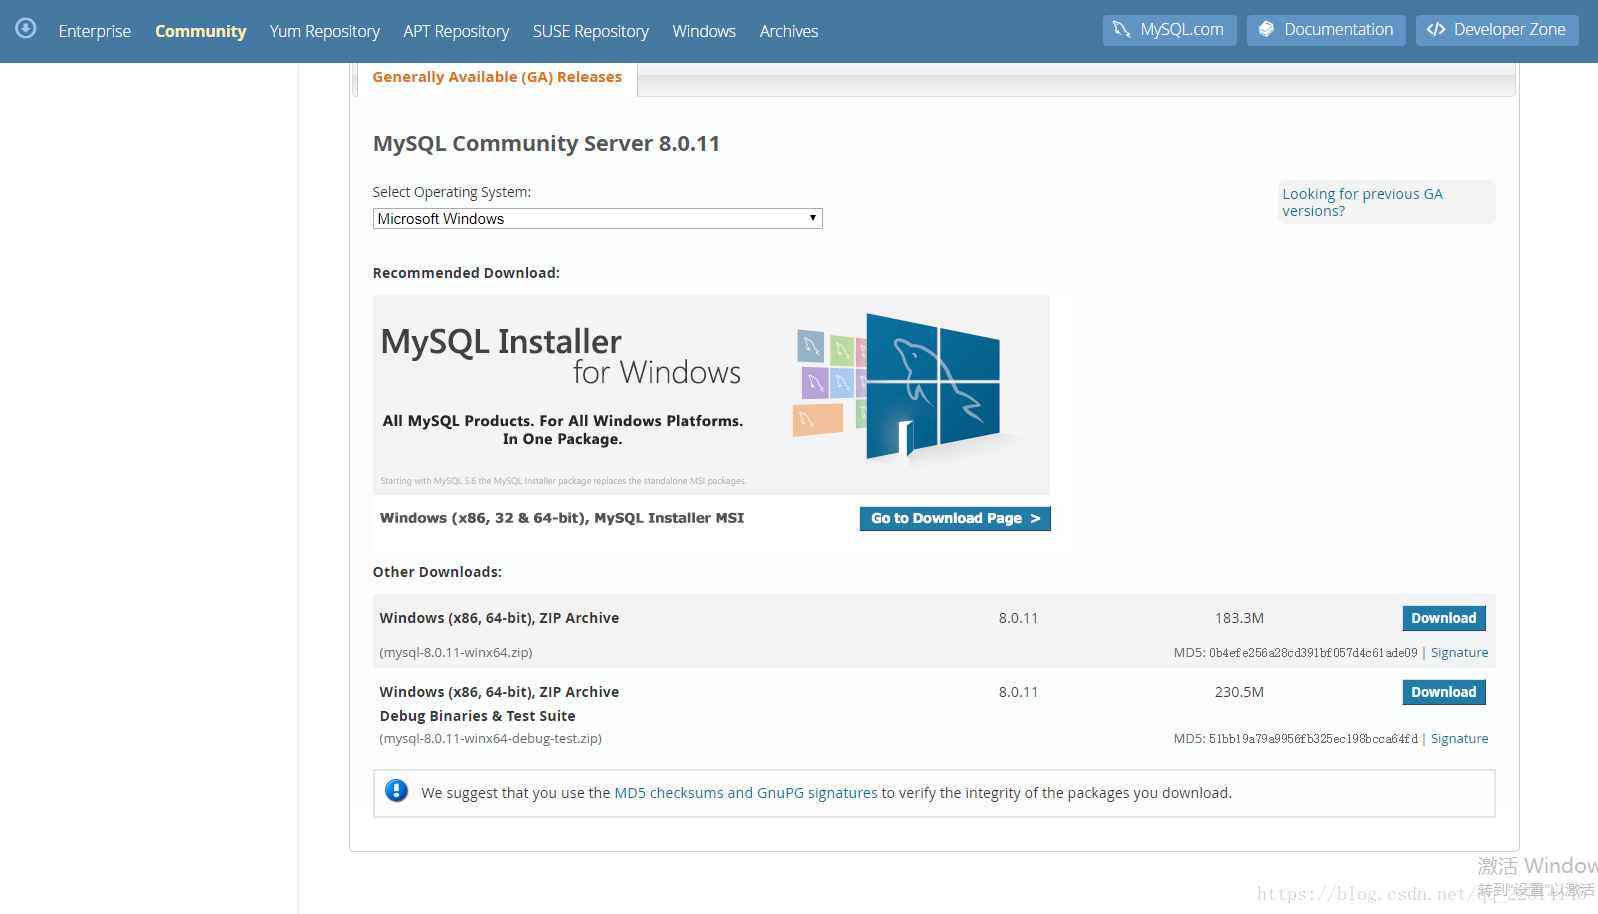The image size is (1598, 914).
Task: Open Signature link for mysql-8.0.11-winx64.zip
Action: (x=1459, y=652)
